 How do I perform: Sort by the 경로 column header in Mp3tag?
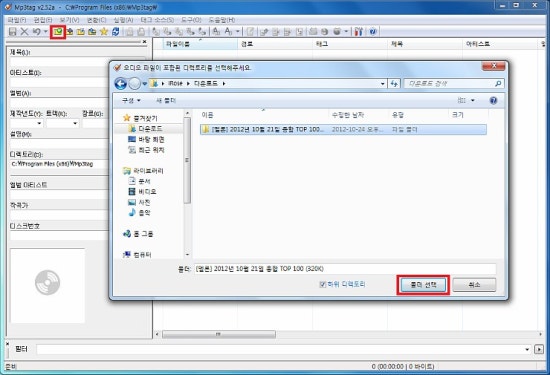(x=275, y=44)
